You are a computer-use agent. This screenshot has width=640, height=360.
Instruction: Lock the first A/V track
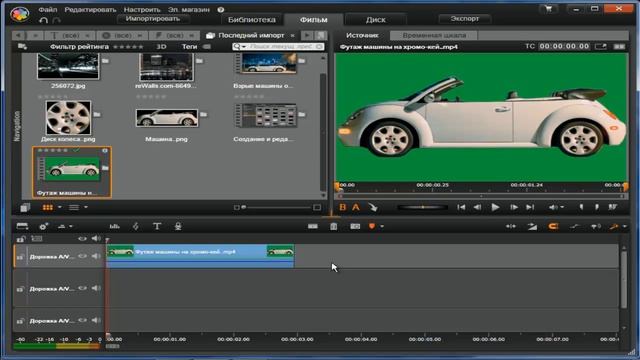(x=20, y=257)
